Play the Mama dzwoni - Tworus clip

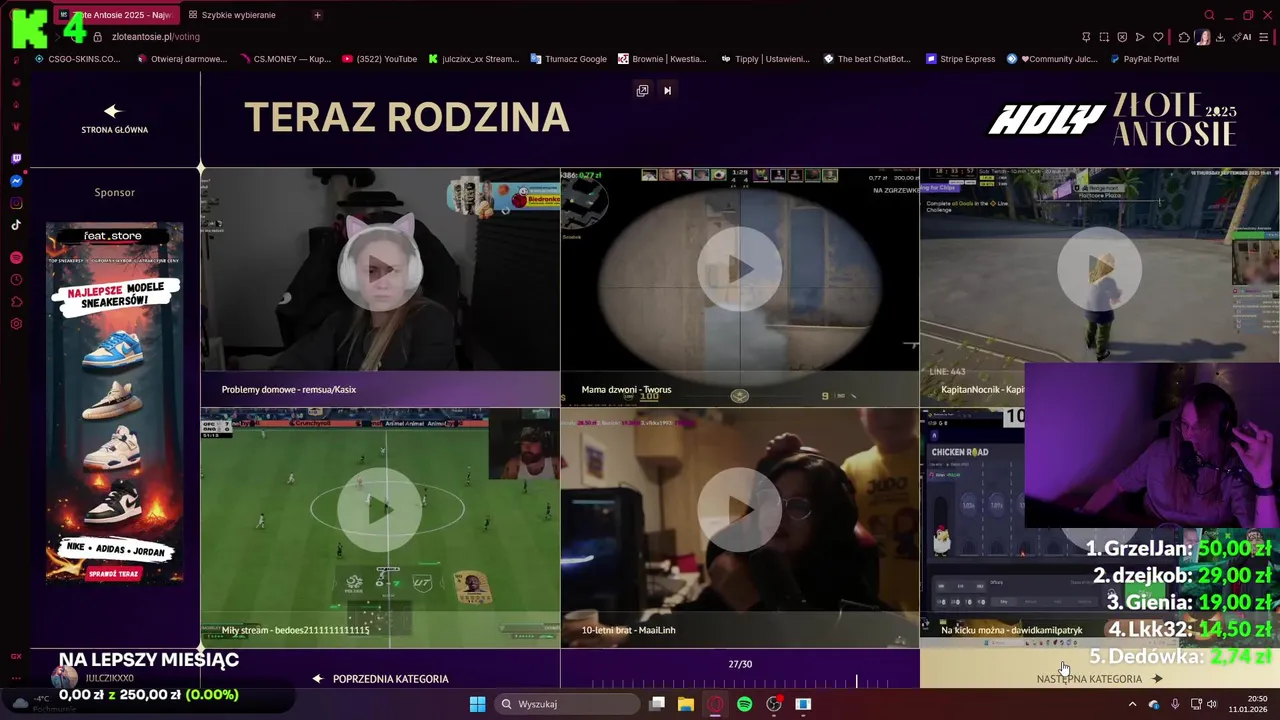(x=740, y=269)
